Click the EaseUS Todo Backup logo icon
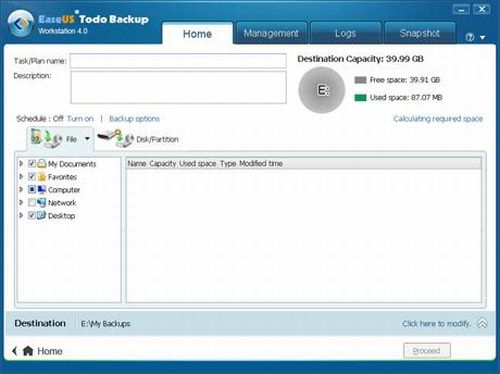 tap(21, 23)
